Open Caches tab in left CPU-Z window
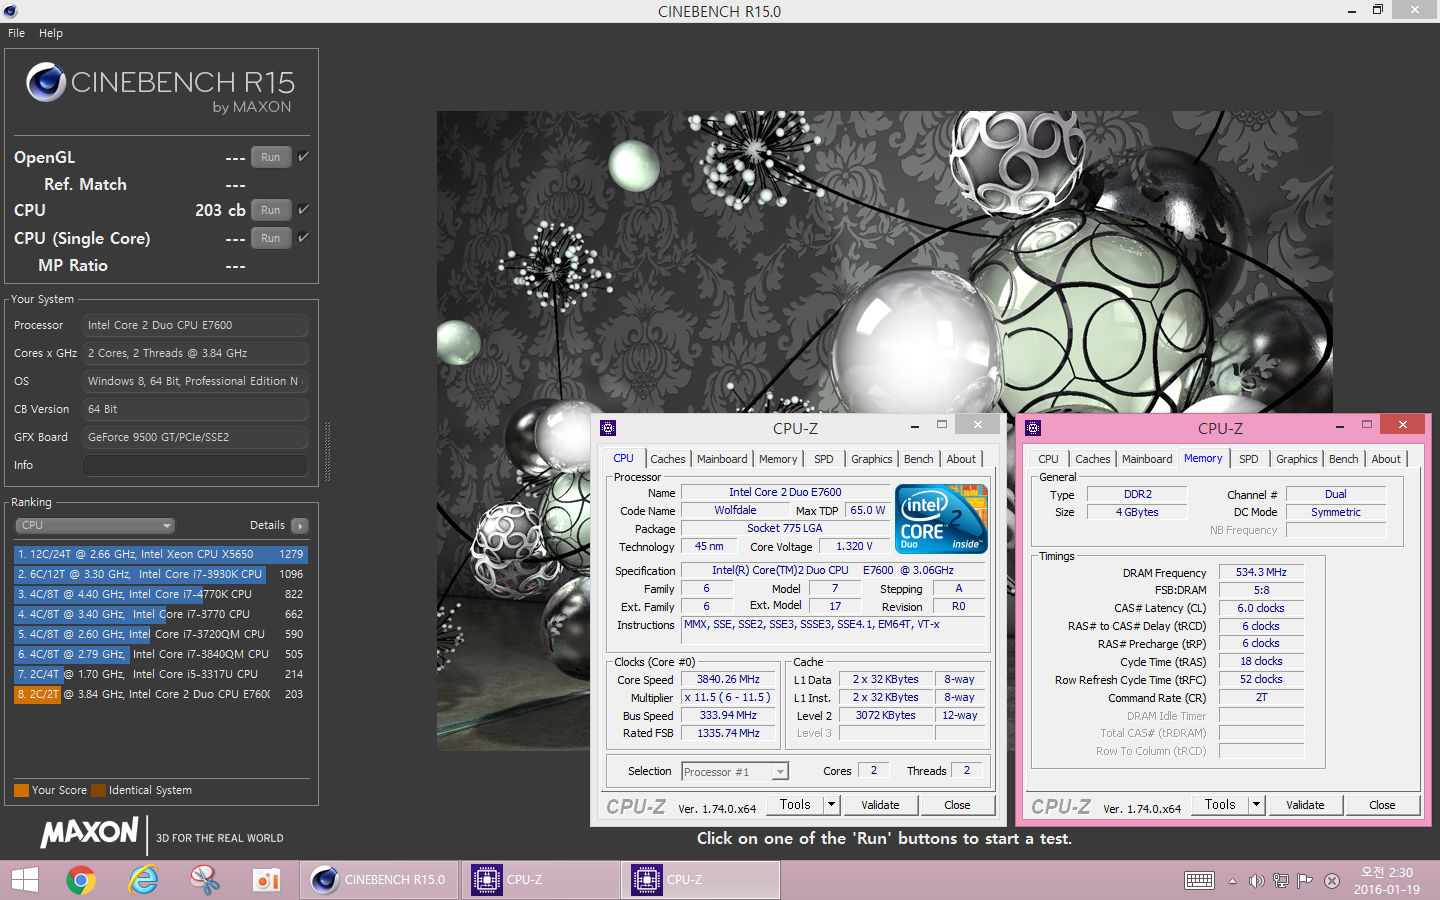The image size is (1440, 900). click(668, 459)
